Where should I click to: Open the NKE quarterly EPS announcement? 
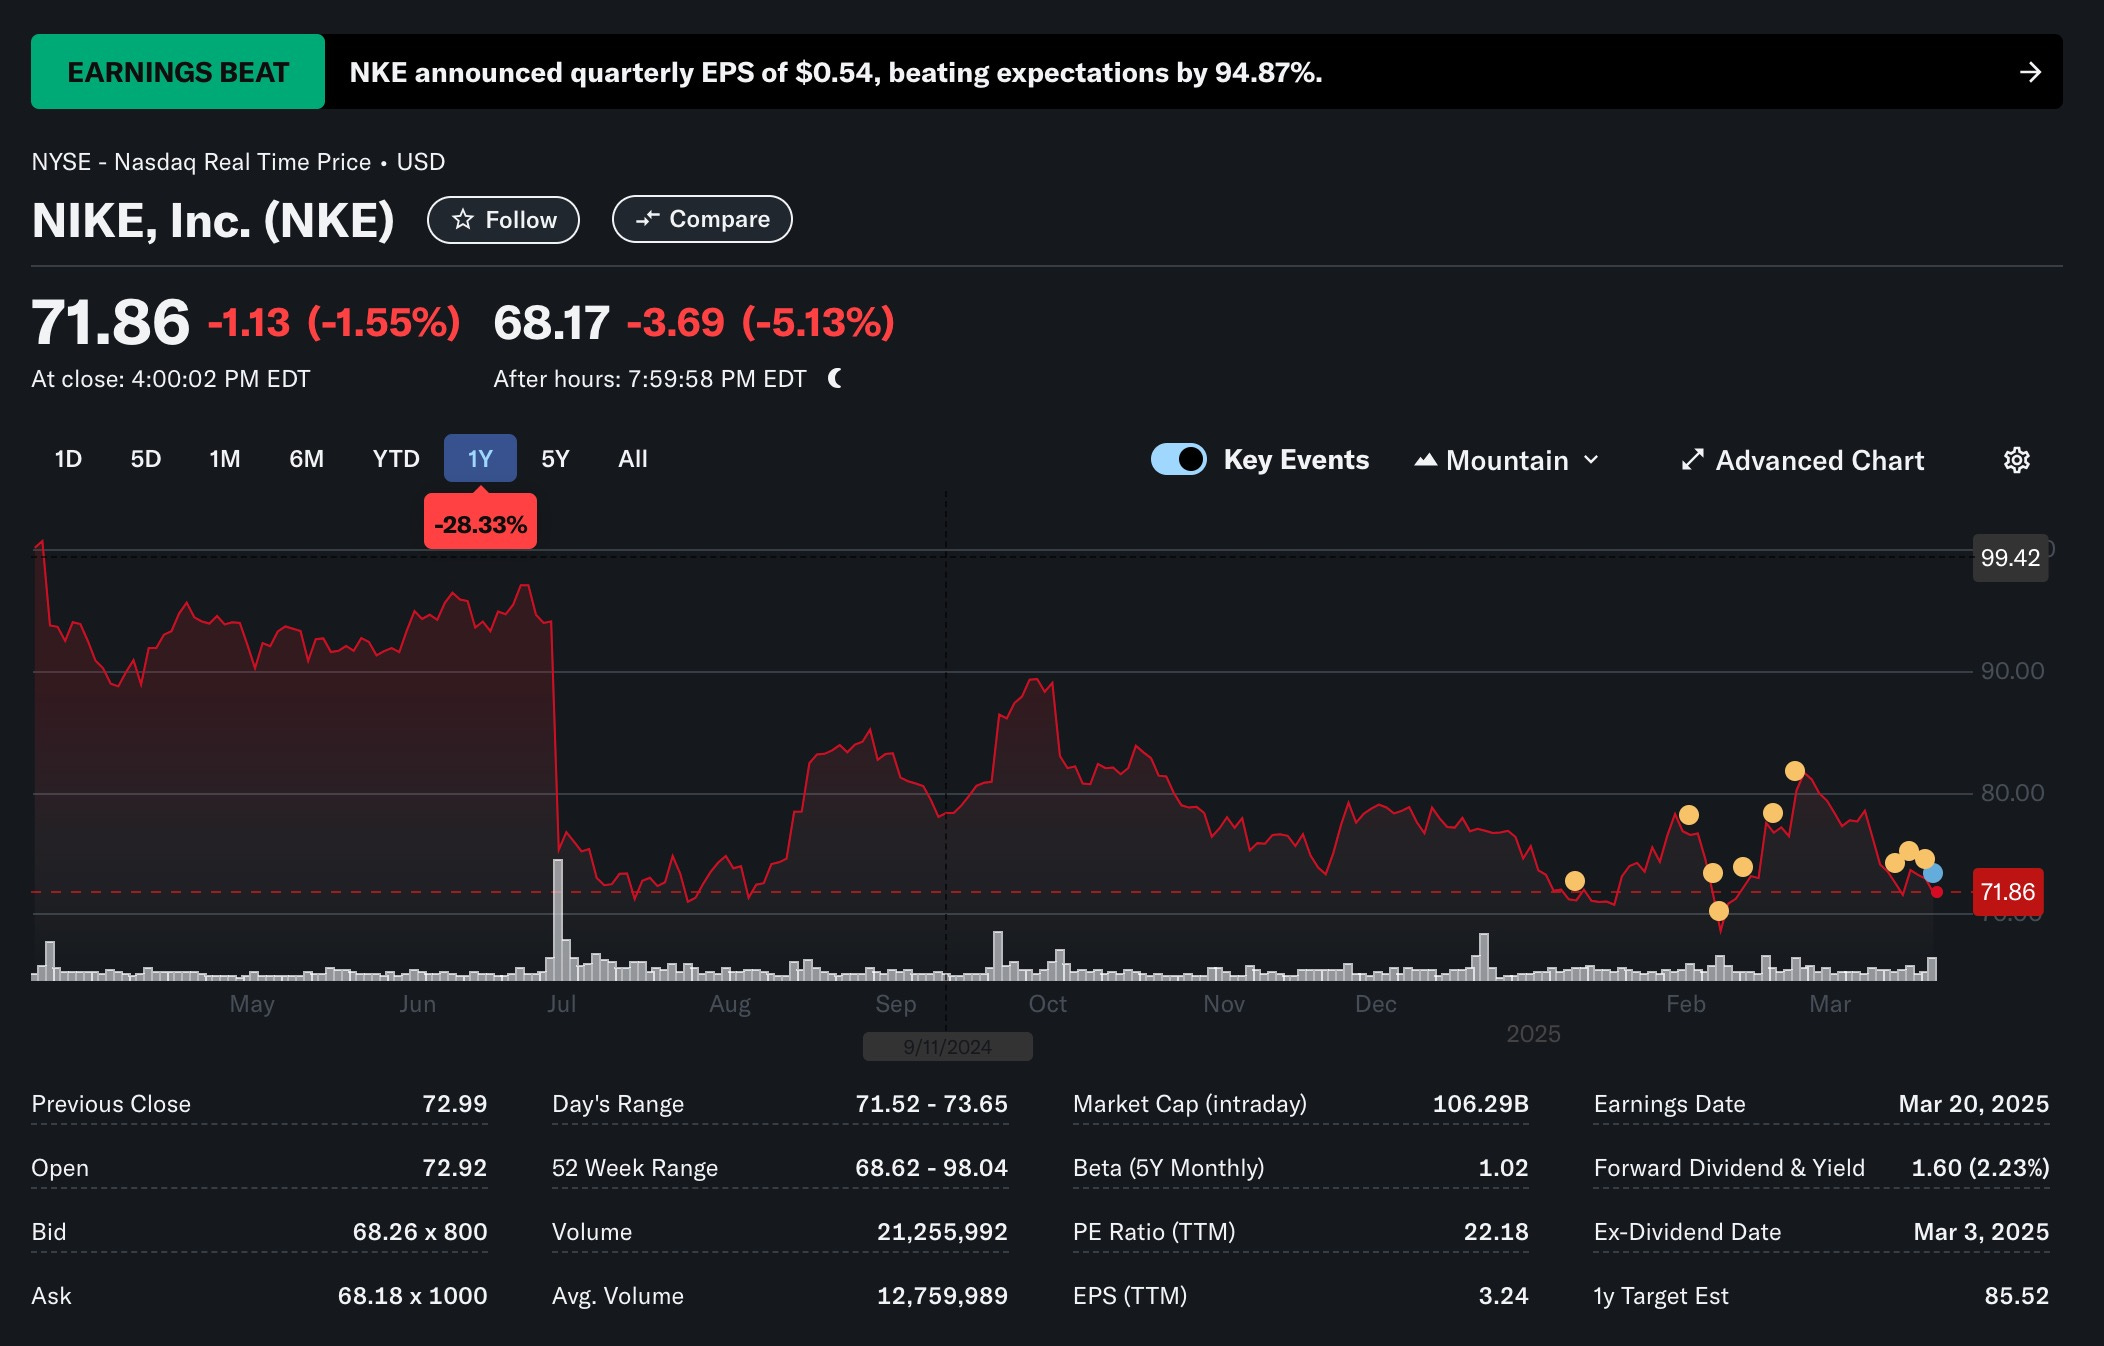[836, 72]
